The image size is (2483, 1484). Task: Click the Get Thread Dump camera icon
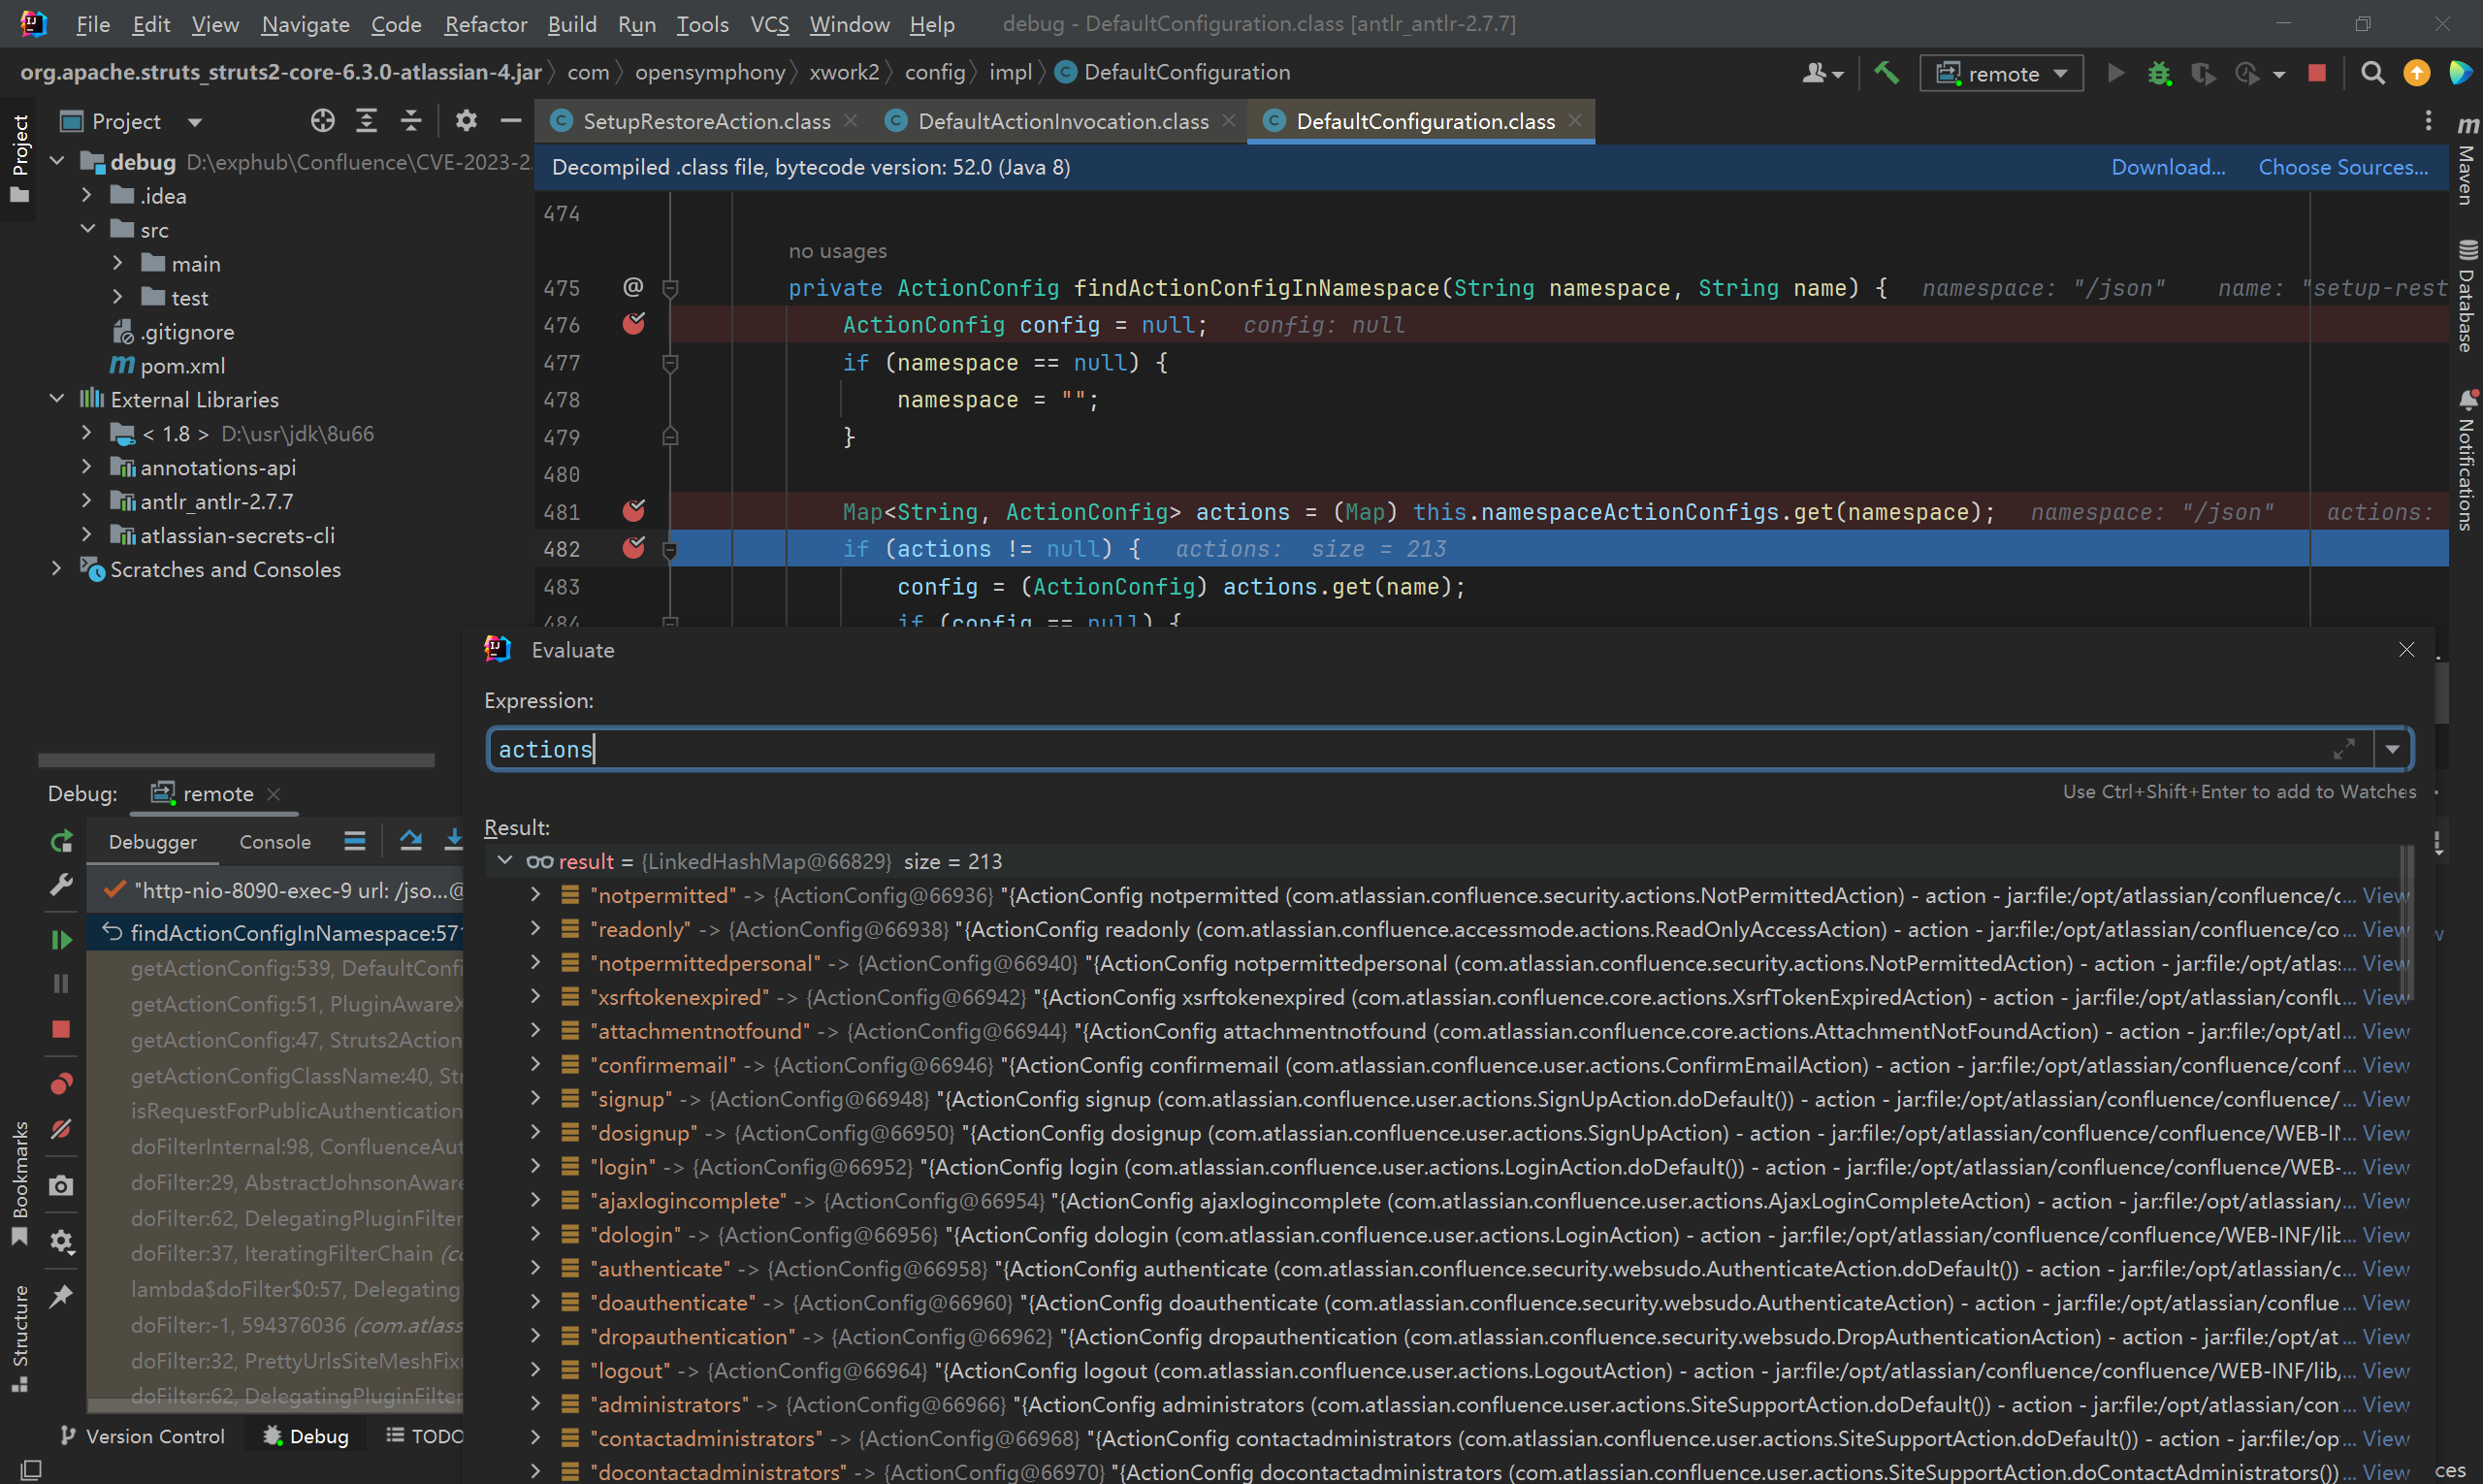click(x=61, y=1186)
